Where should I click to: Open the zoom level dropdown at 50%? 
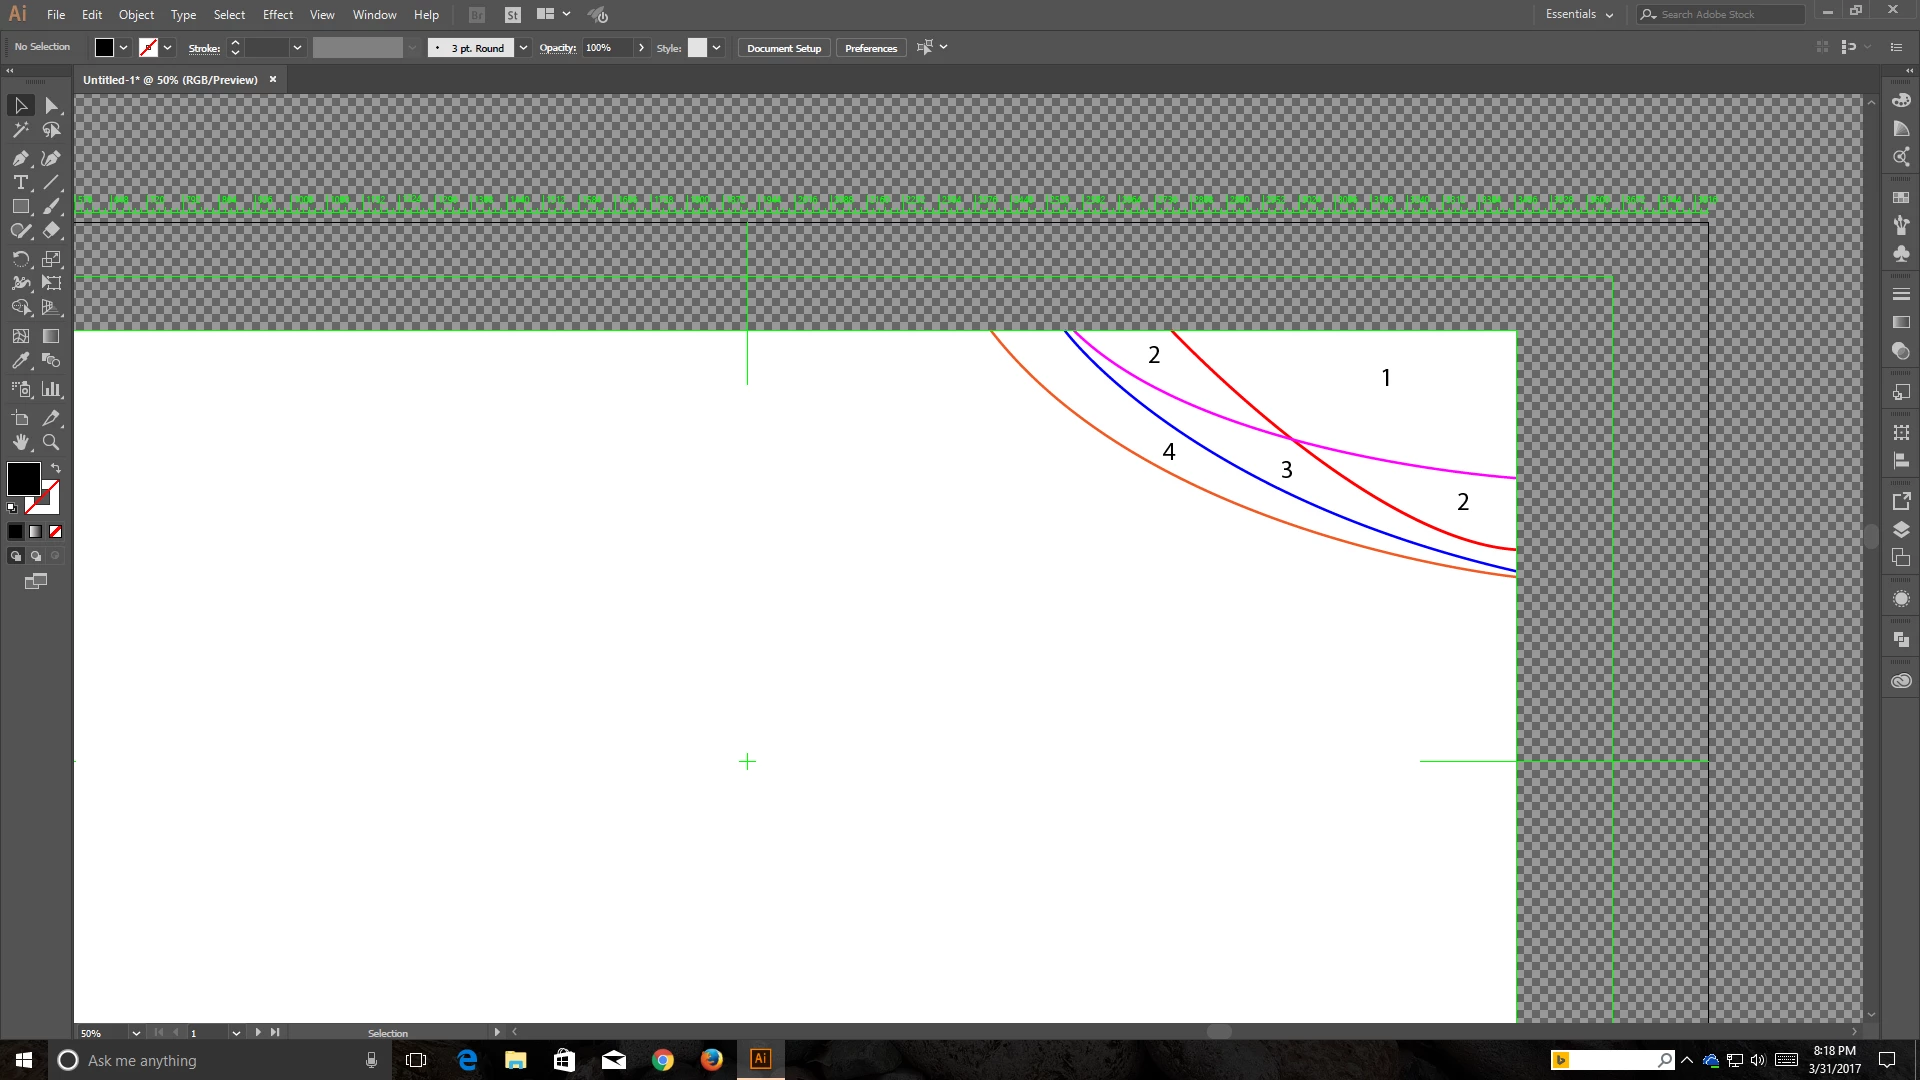click(136, 1033)
